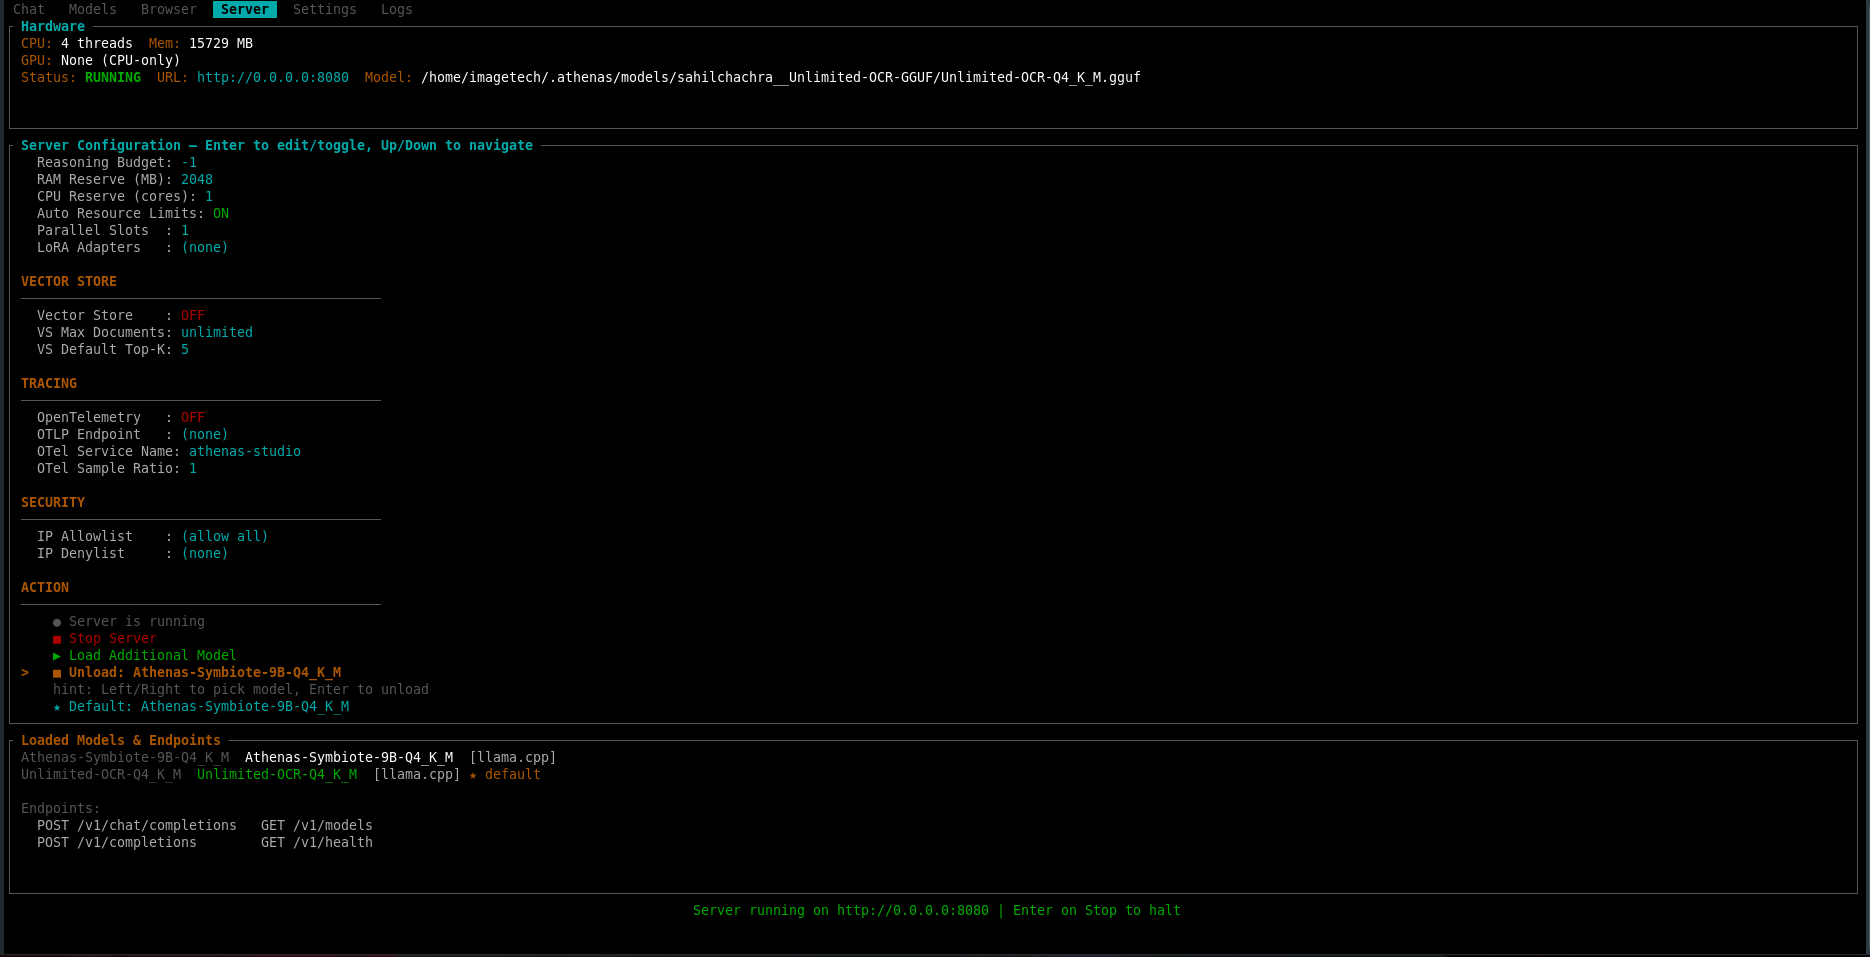Click the [llama.cpp] tag on the Unlimited-OCR row
The height and width of the screenshot is (957, 1870).
[x=417, y=775]
